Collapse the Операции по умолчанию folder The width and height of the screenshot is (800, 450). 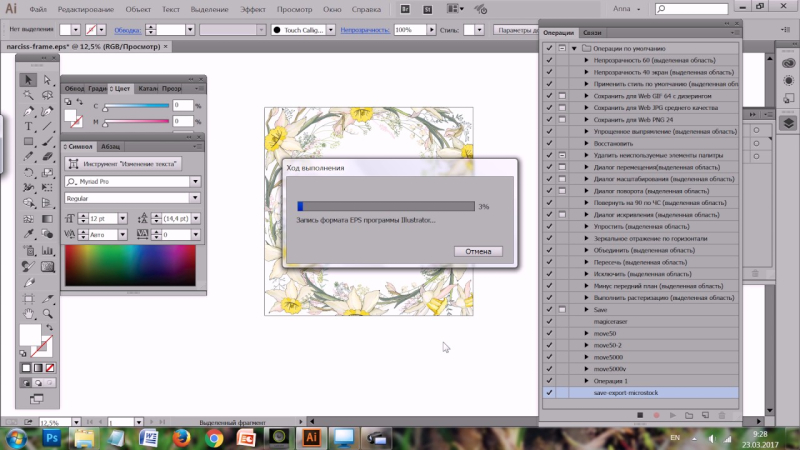click(573, 48)
